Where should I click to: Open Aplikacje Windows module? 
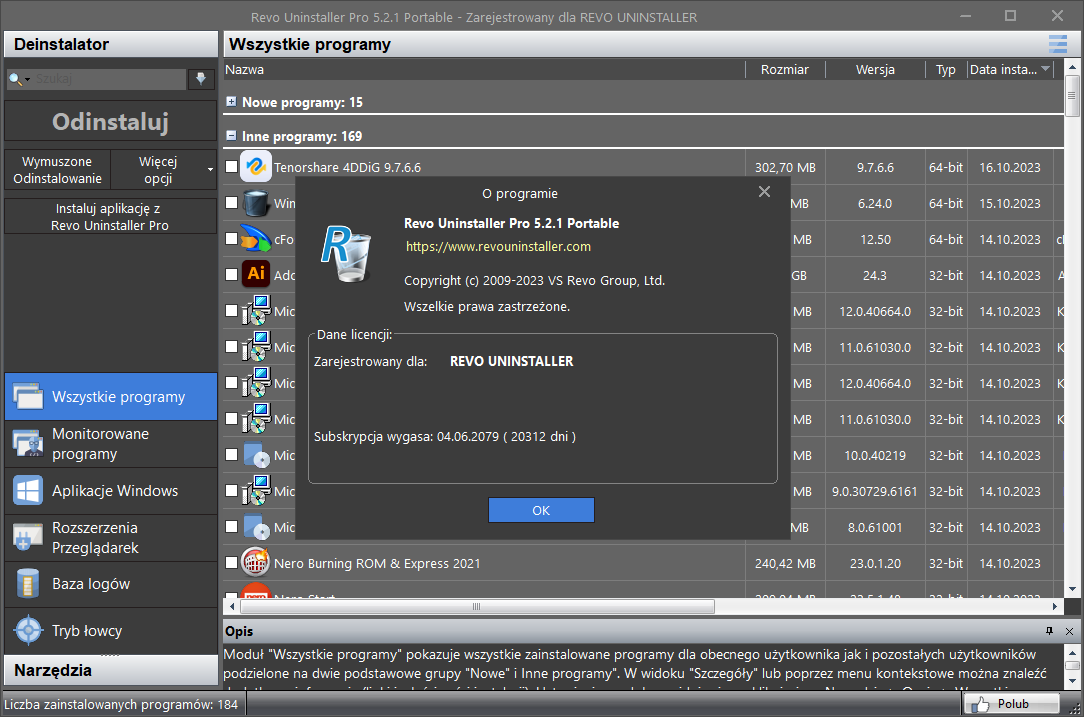tap(111, 491)
